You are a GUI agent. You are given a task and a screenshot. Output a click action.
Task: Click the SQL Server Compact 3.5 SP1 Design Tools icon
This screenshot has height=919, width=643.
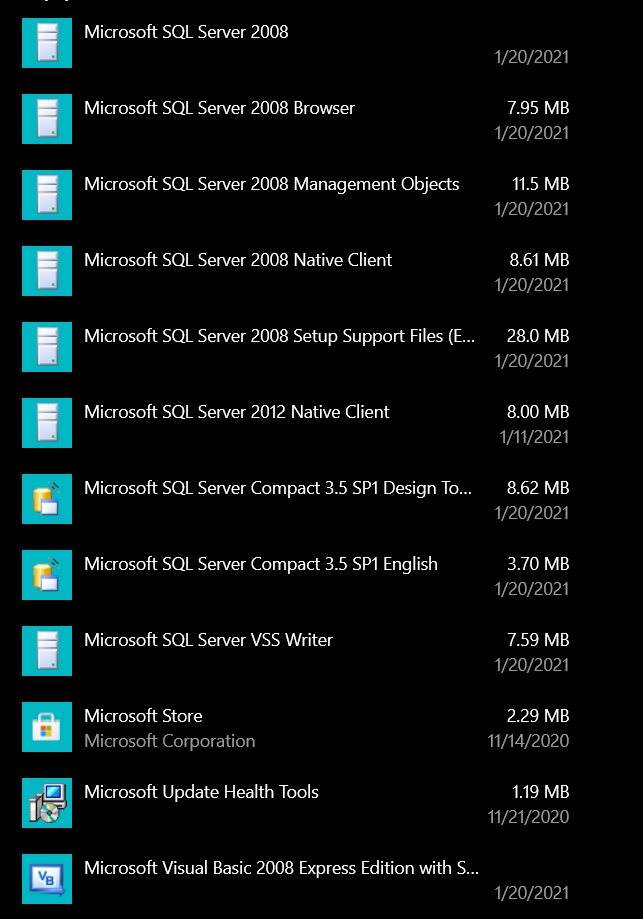[47, 499]
